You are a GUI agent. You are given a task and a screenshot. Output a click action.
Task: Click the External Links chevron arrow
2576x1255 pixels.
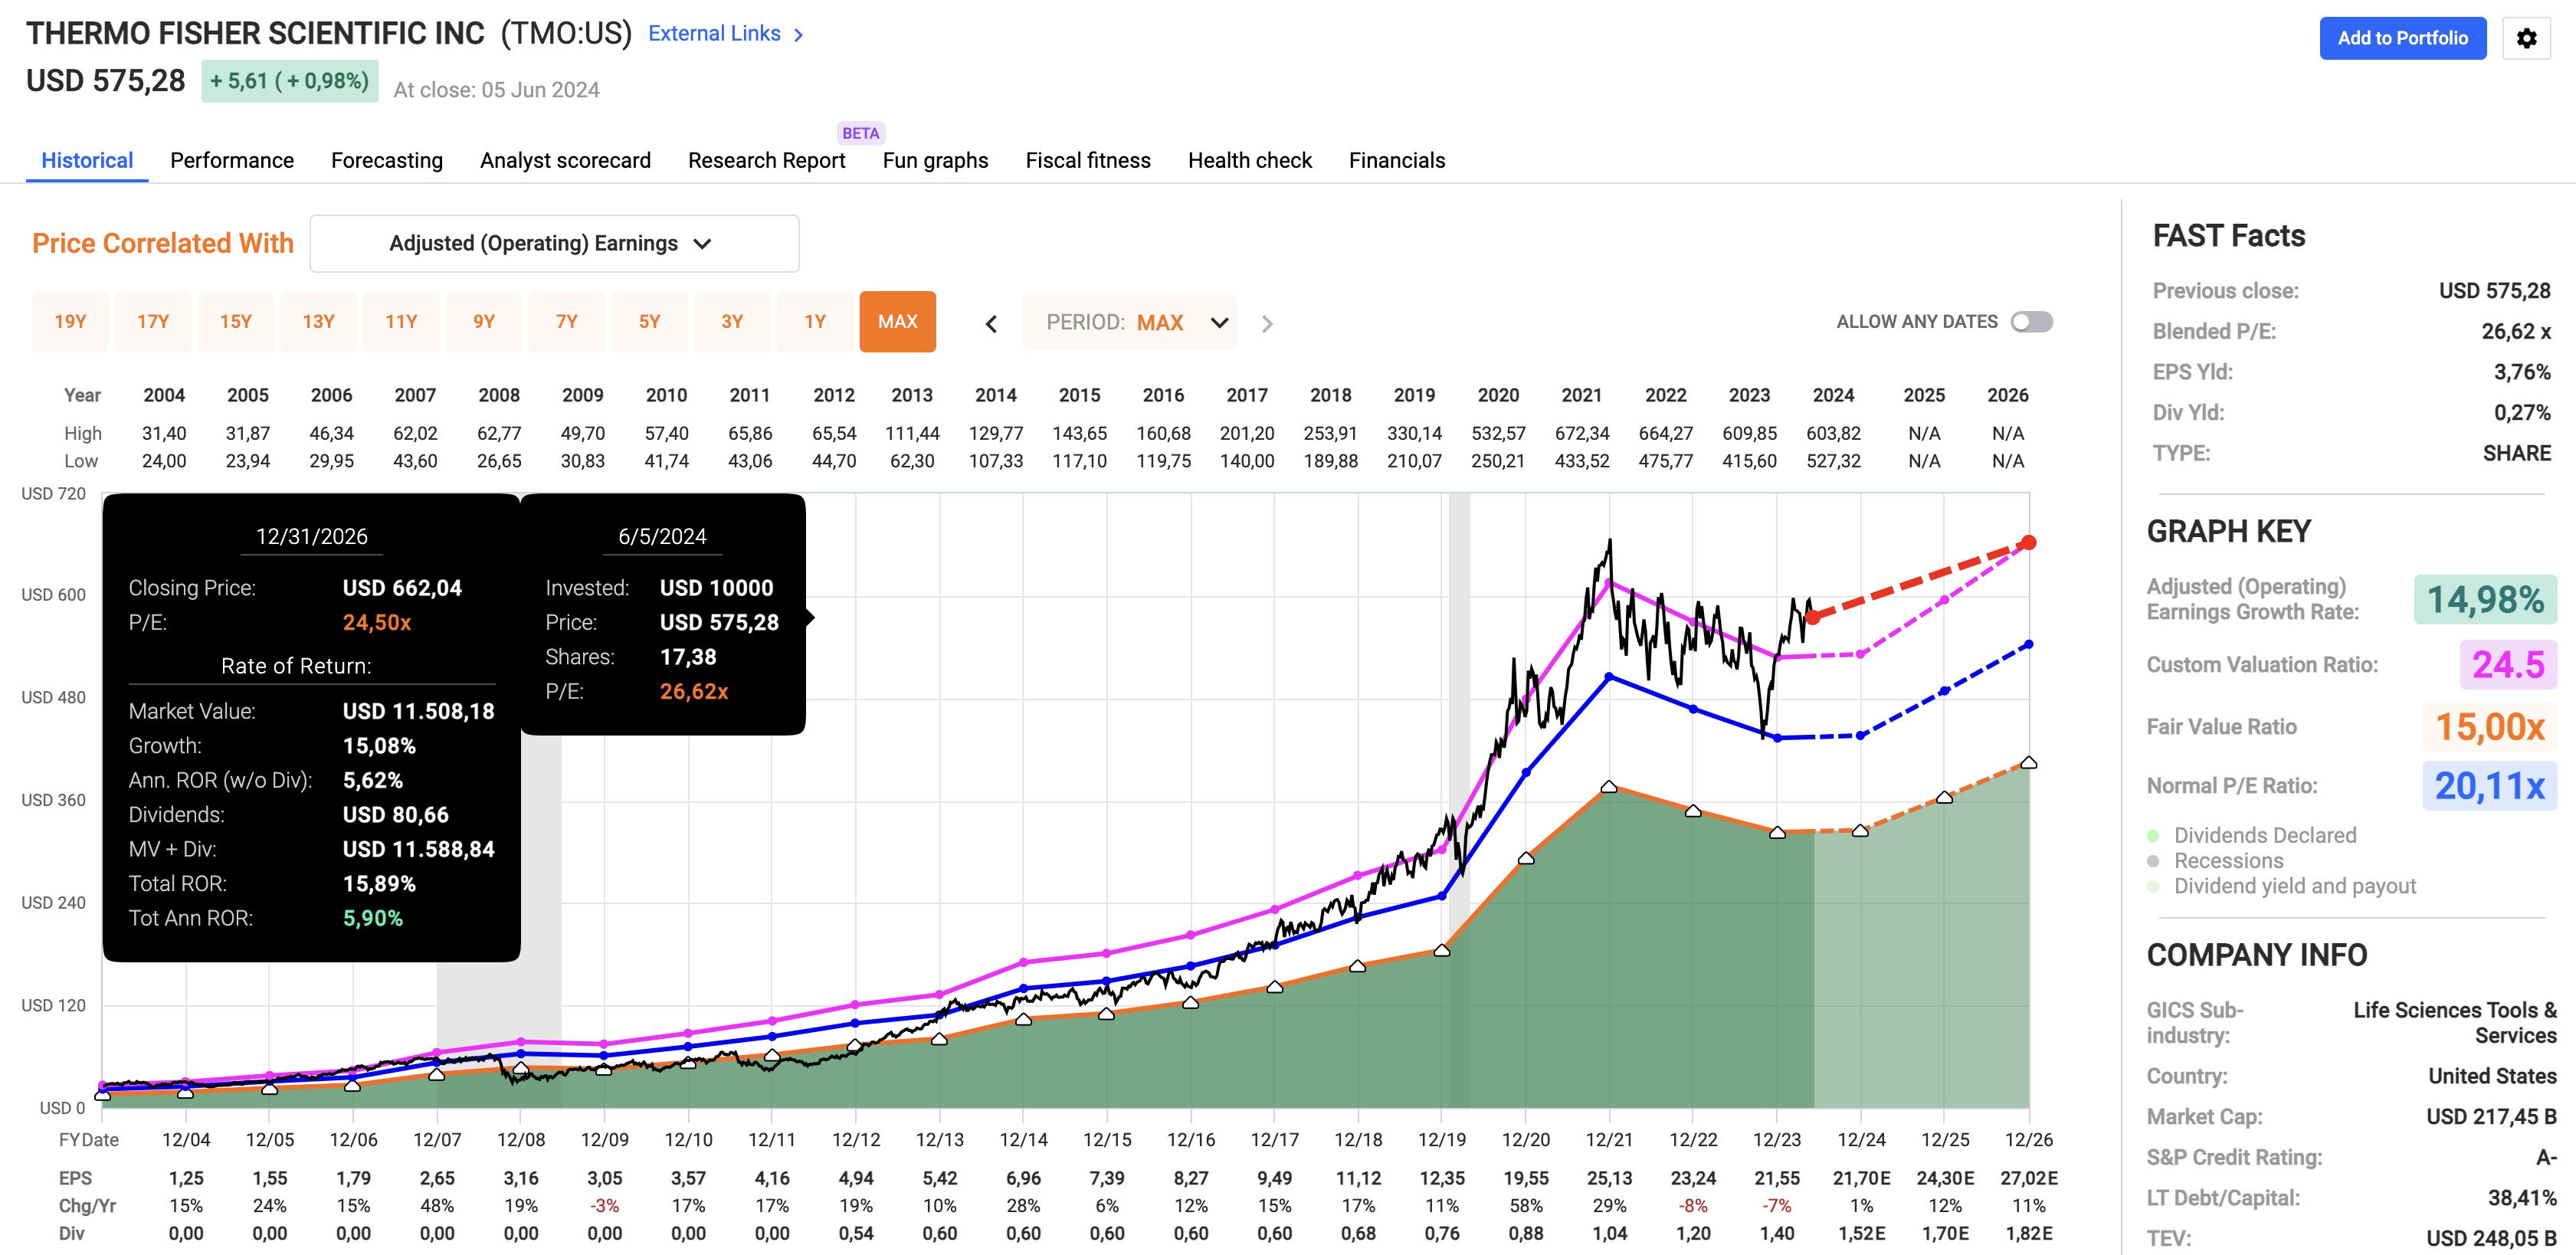point(798,35)
